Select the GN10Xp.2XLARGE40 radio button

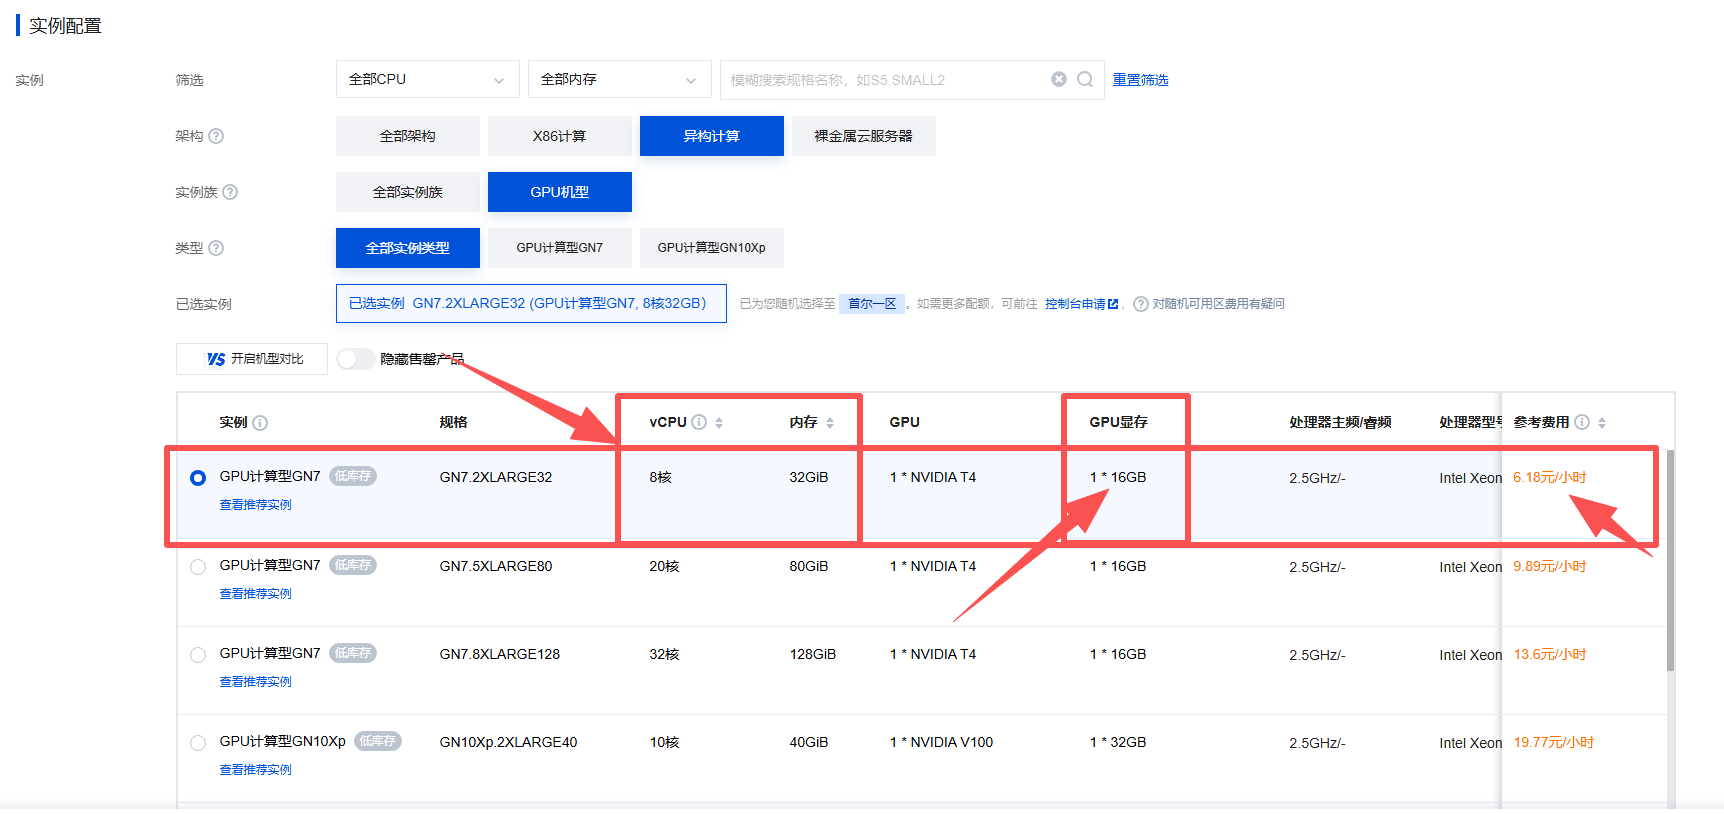pyautogui.click(x=198, y=743)
